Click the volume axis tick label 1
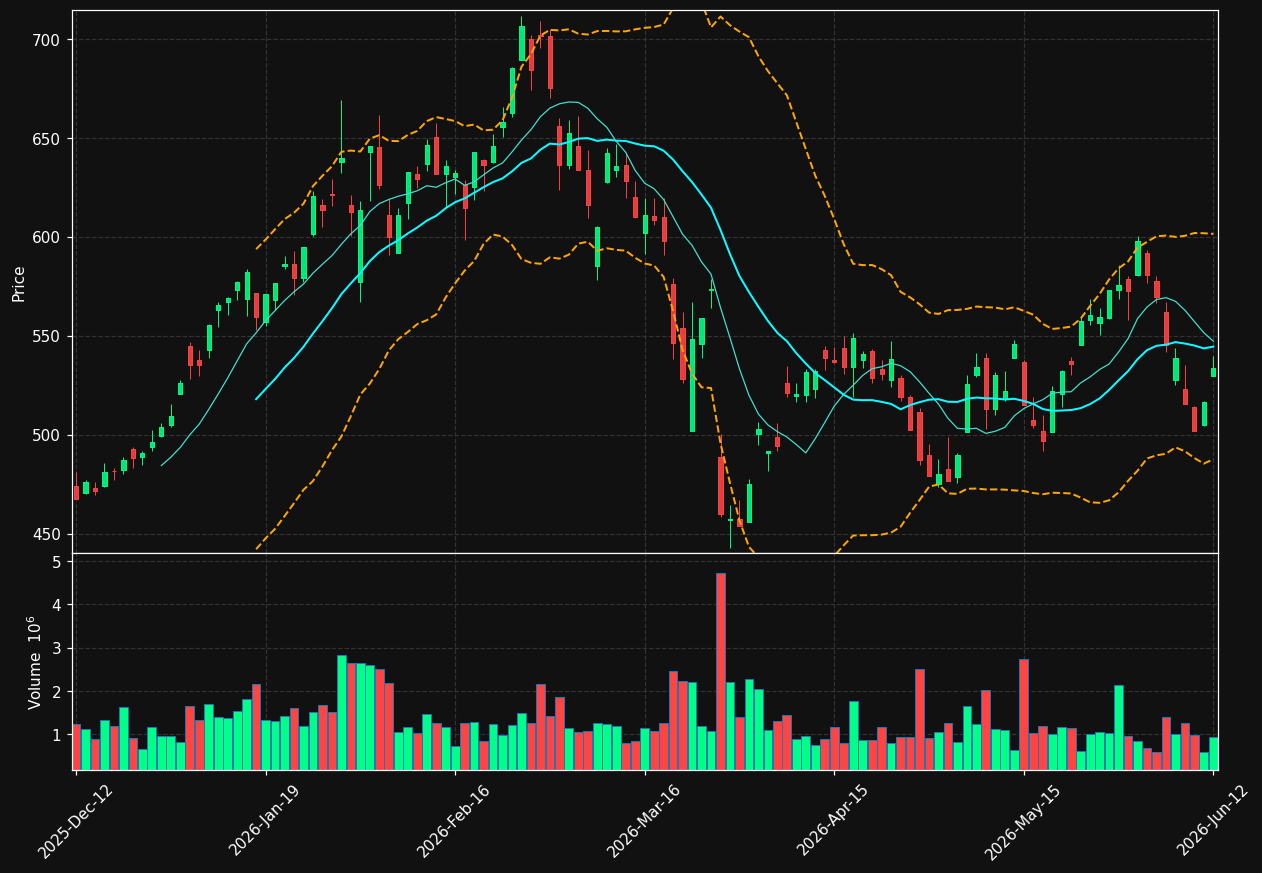This screenshot has height=873, width=1262. 57,735
